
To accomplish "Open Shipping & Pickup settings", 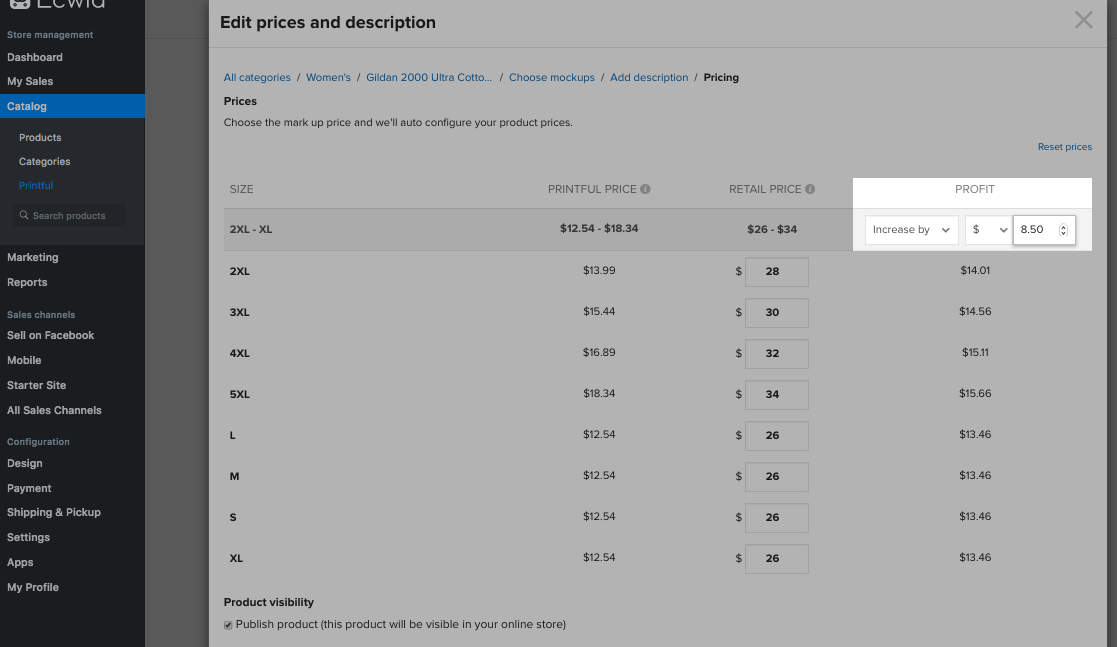I will pos(53,512).
